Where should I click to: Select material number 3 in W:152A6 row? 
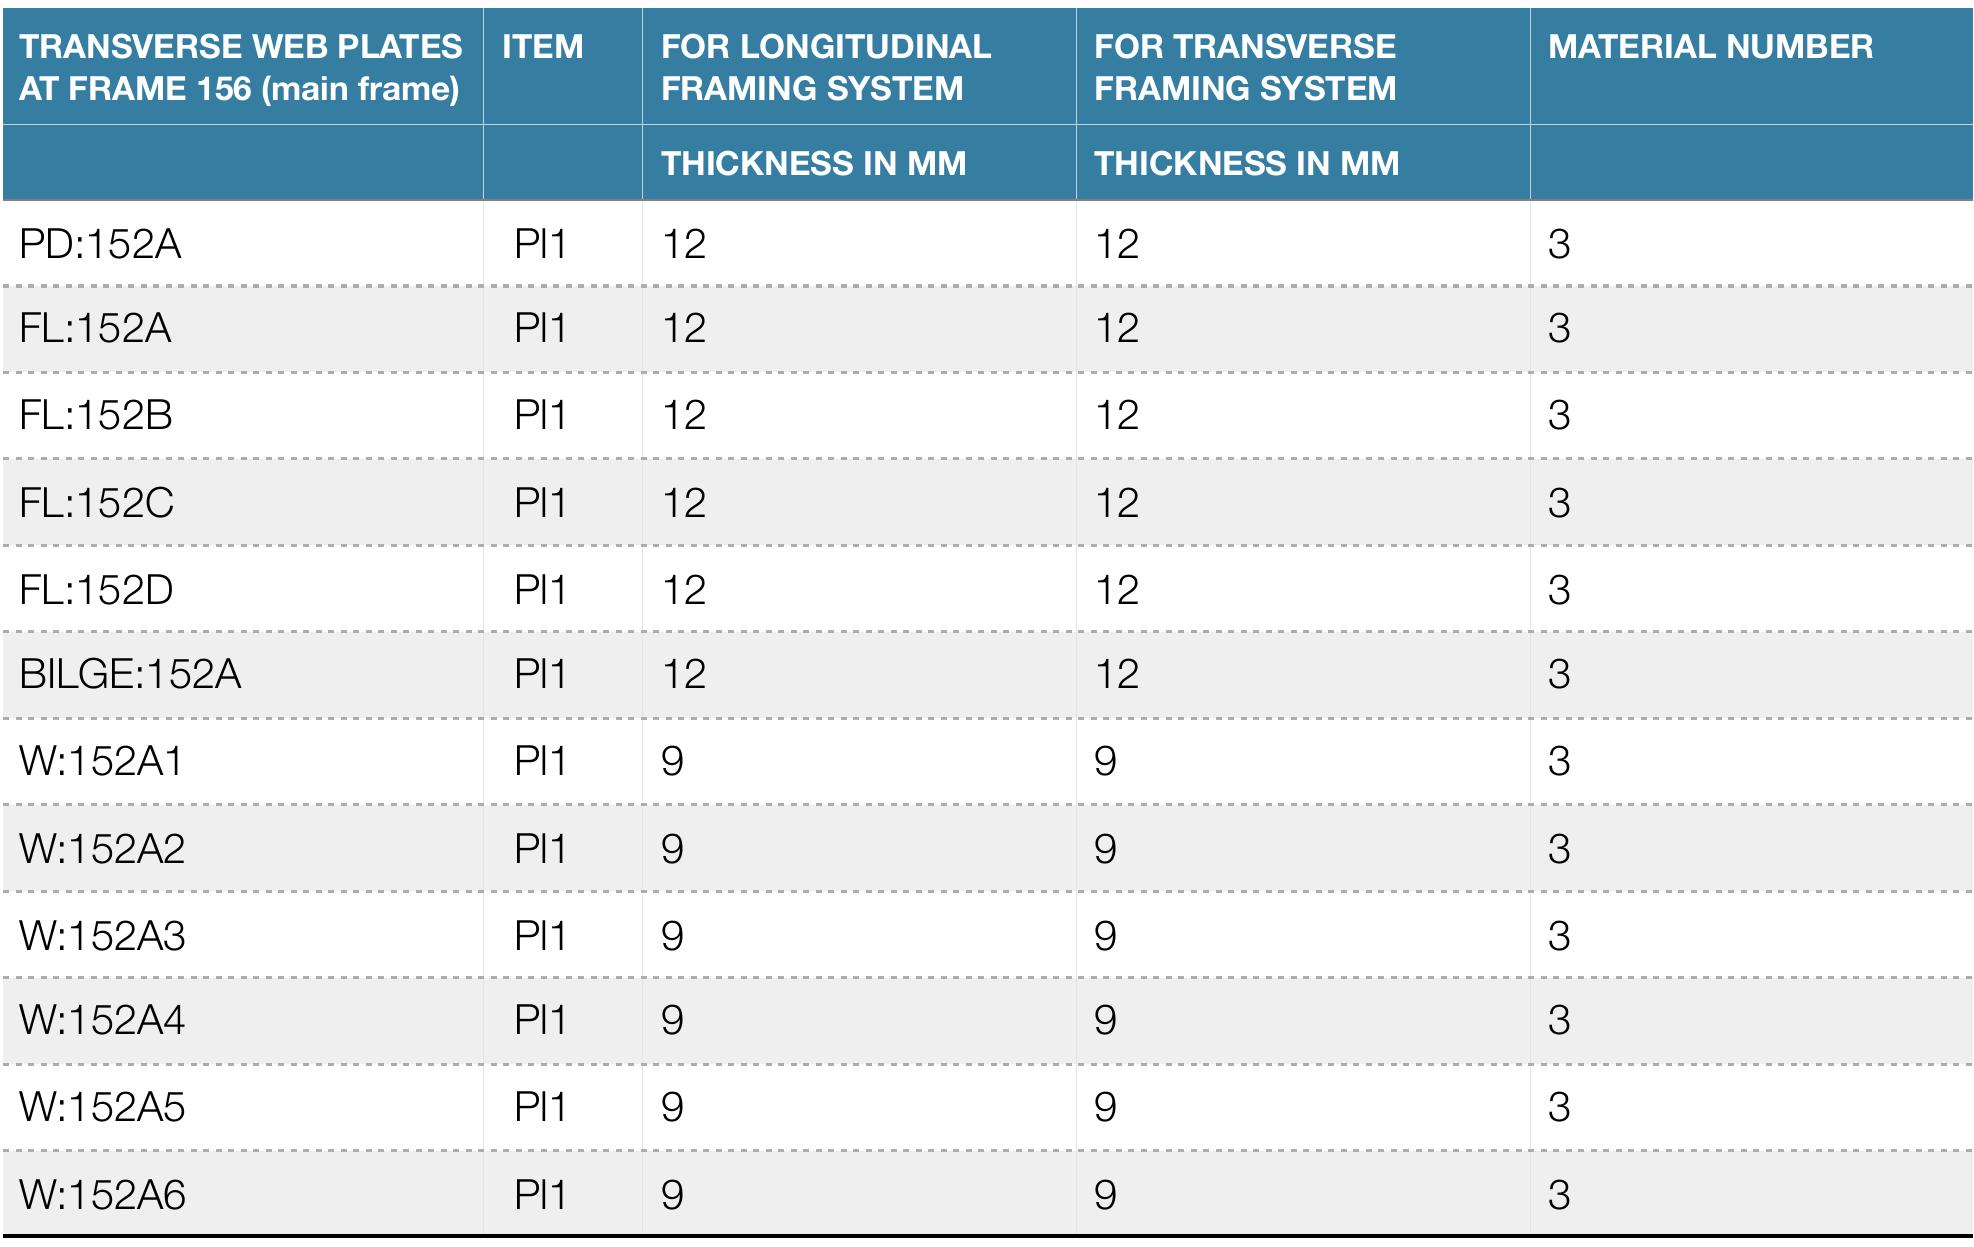coord(1559,1195)
